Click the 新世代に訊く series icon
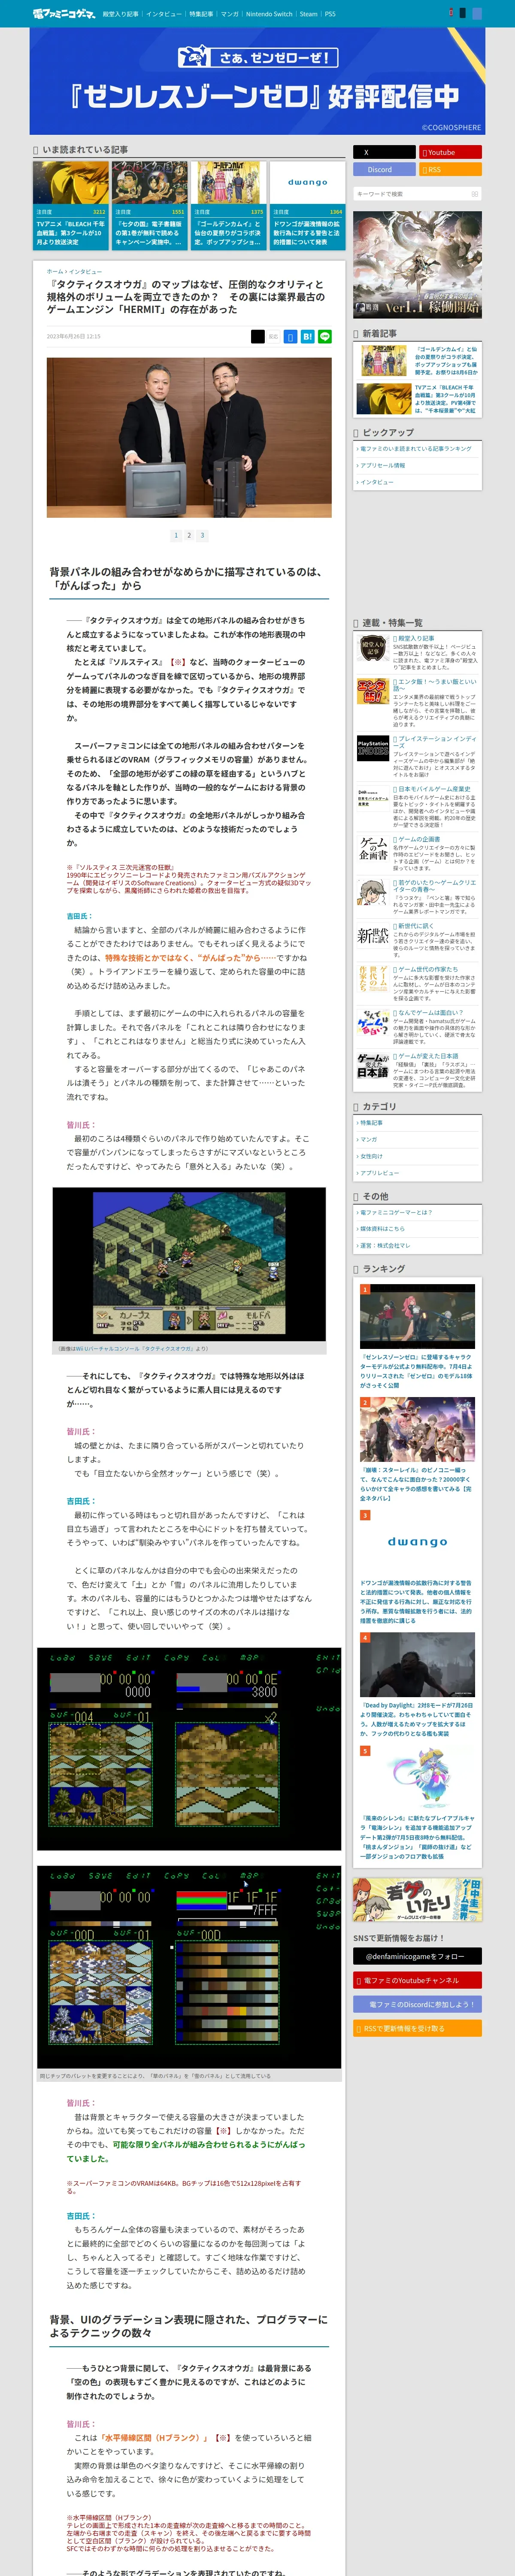515x2576 pixels. coord(373,935)
